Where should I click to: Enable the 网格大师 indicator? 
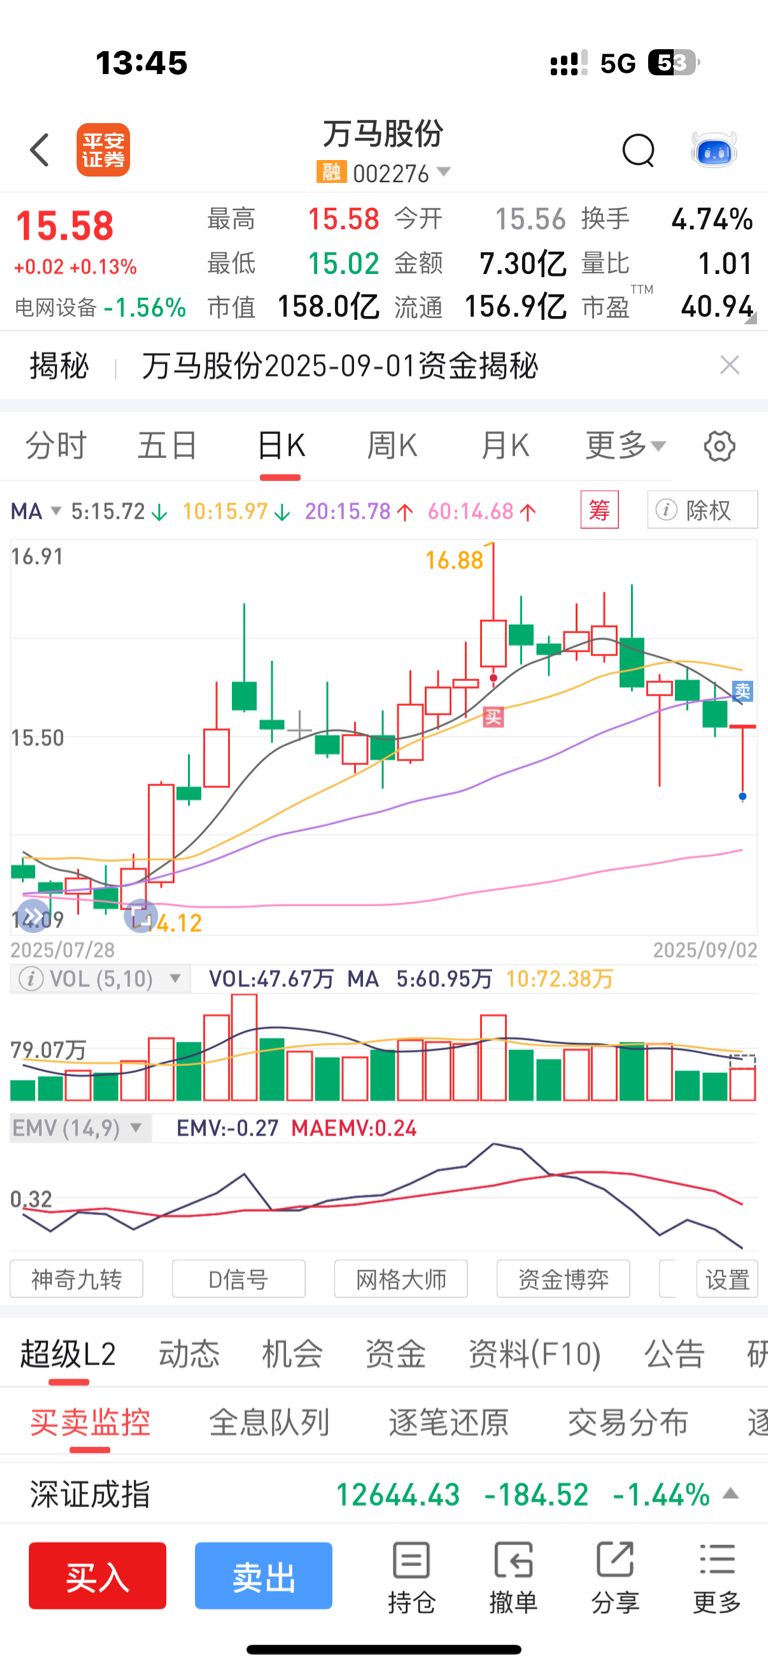coord(401,1279)
